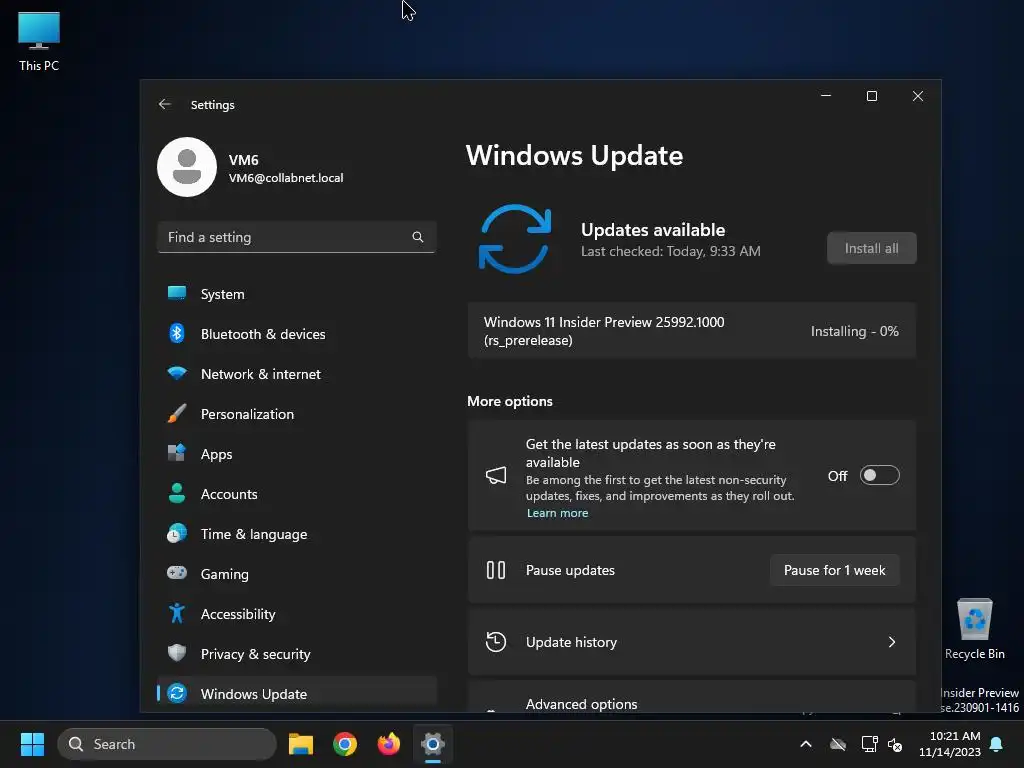Click the Pause updates pause icon
This screenshot has width=1024, height=768.
(x=496, y=570)
